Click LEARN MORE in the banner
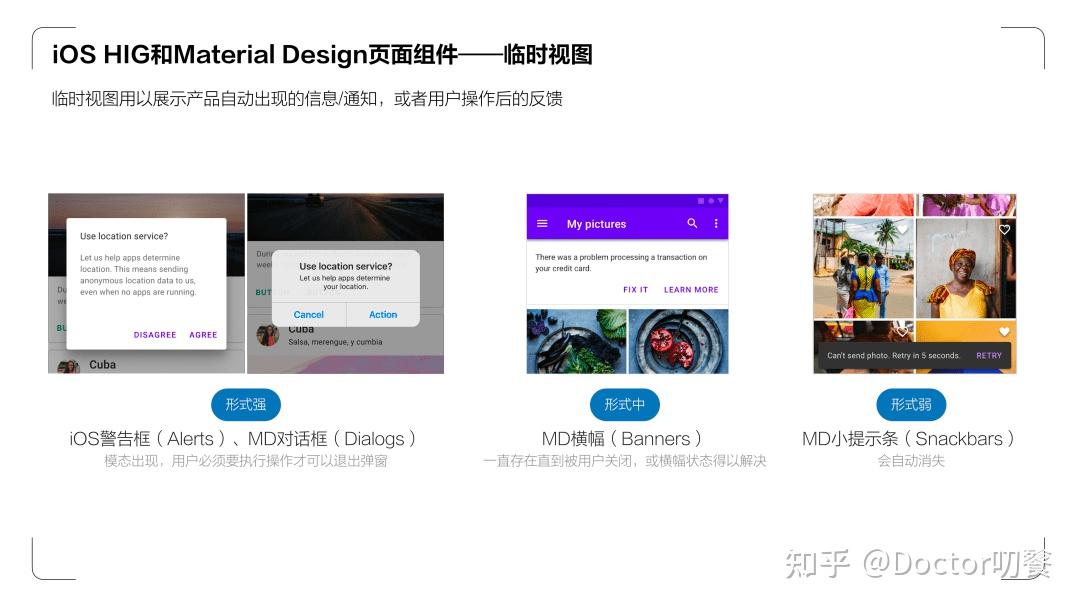The width and height of the screenshot is (1080, 608). pos(691,290)
